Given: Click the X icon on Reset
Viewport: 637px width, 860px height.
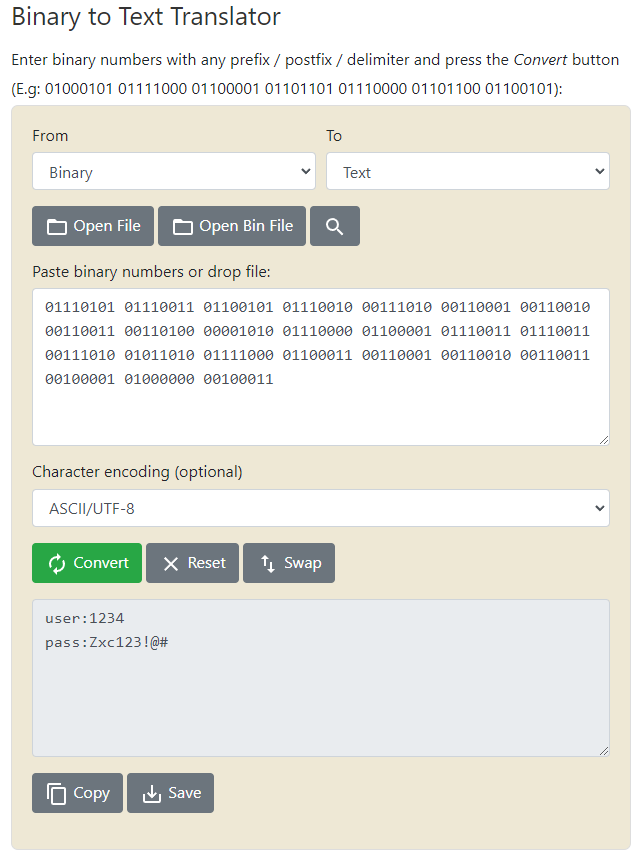Looking at the screenshot, I should point(171,564).
